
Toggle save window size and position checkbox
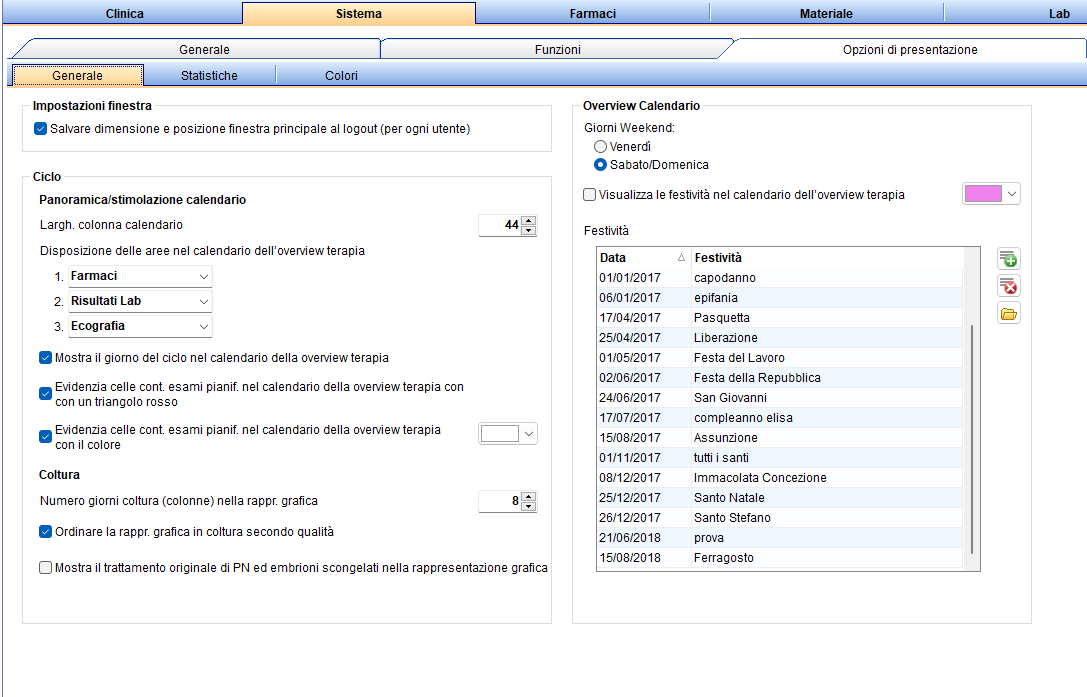[41, 129]
